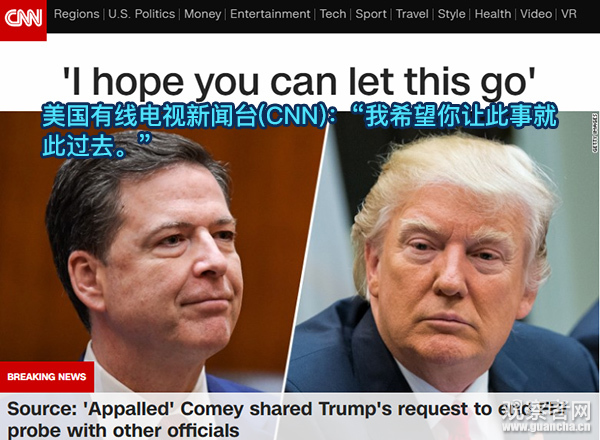
Task: Click the 'I hope you can let this go' headline
Action: [x=299, y=82]
